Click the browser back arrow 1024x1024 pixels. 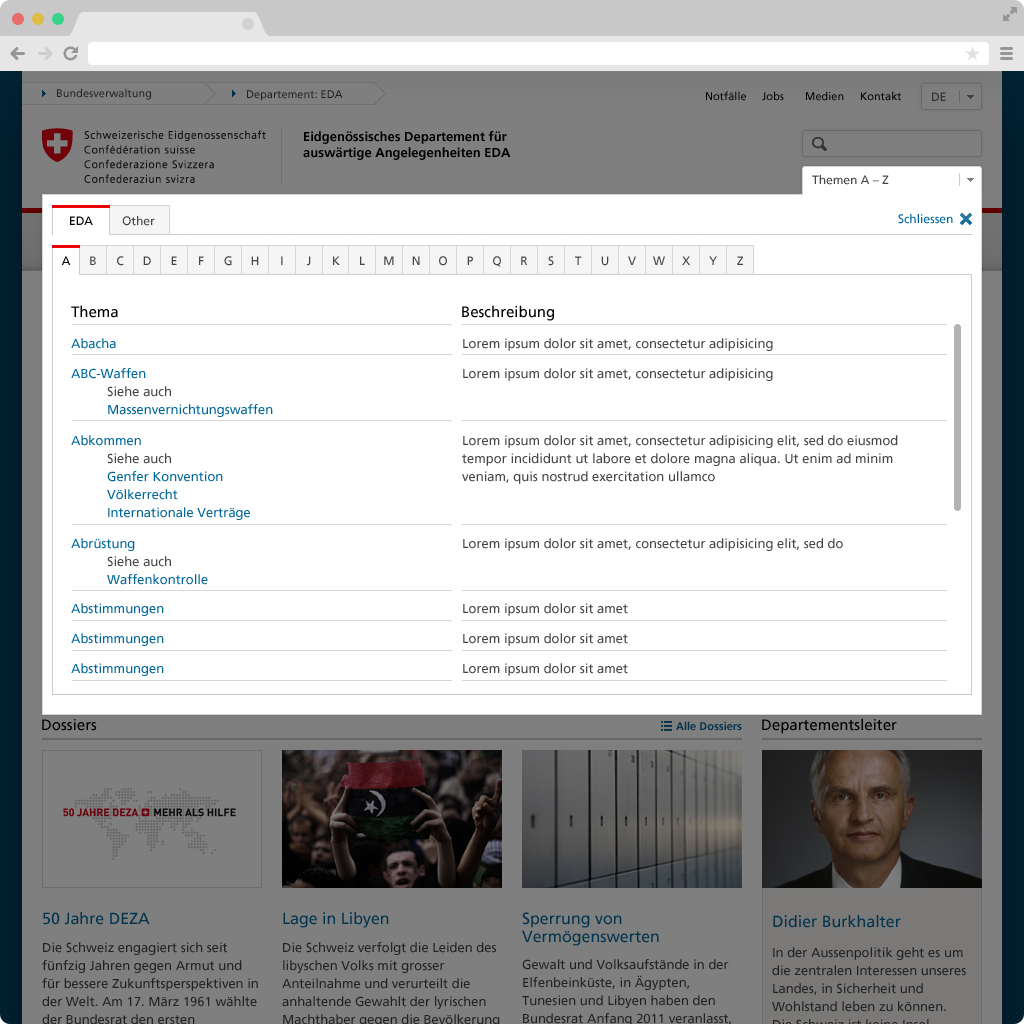[18, 54]
